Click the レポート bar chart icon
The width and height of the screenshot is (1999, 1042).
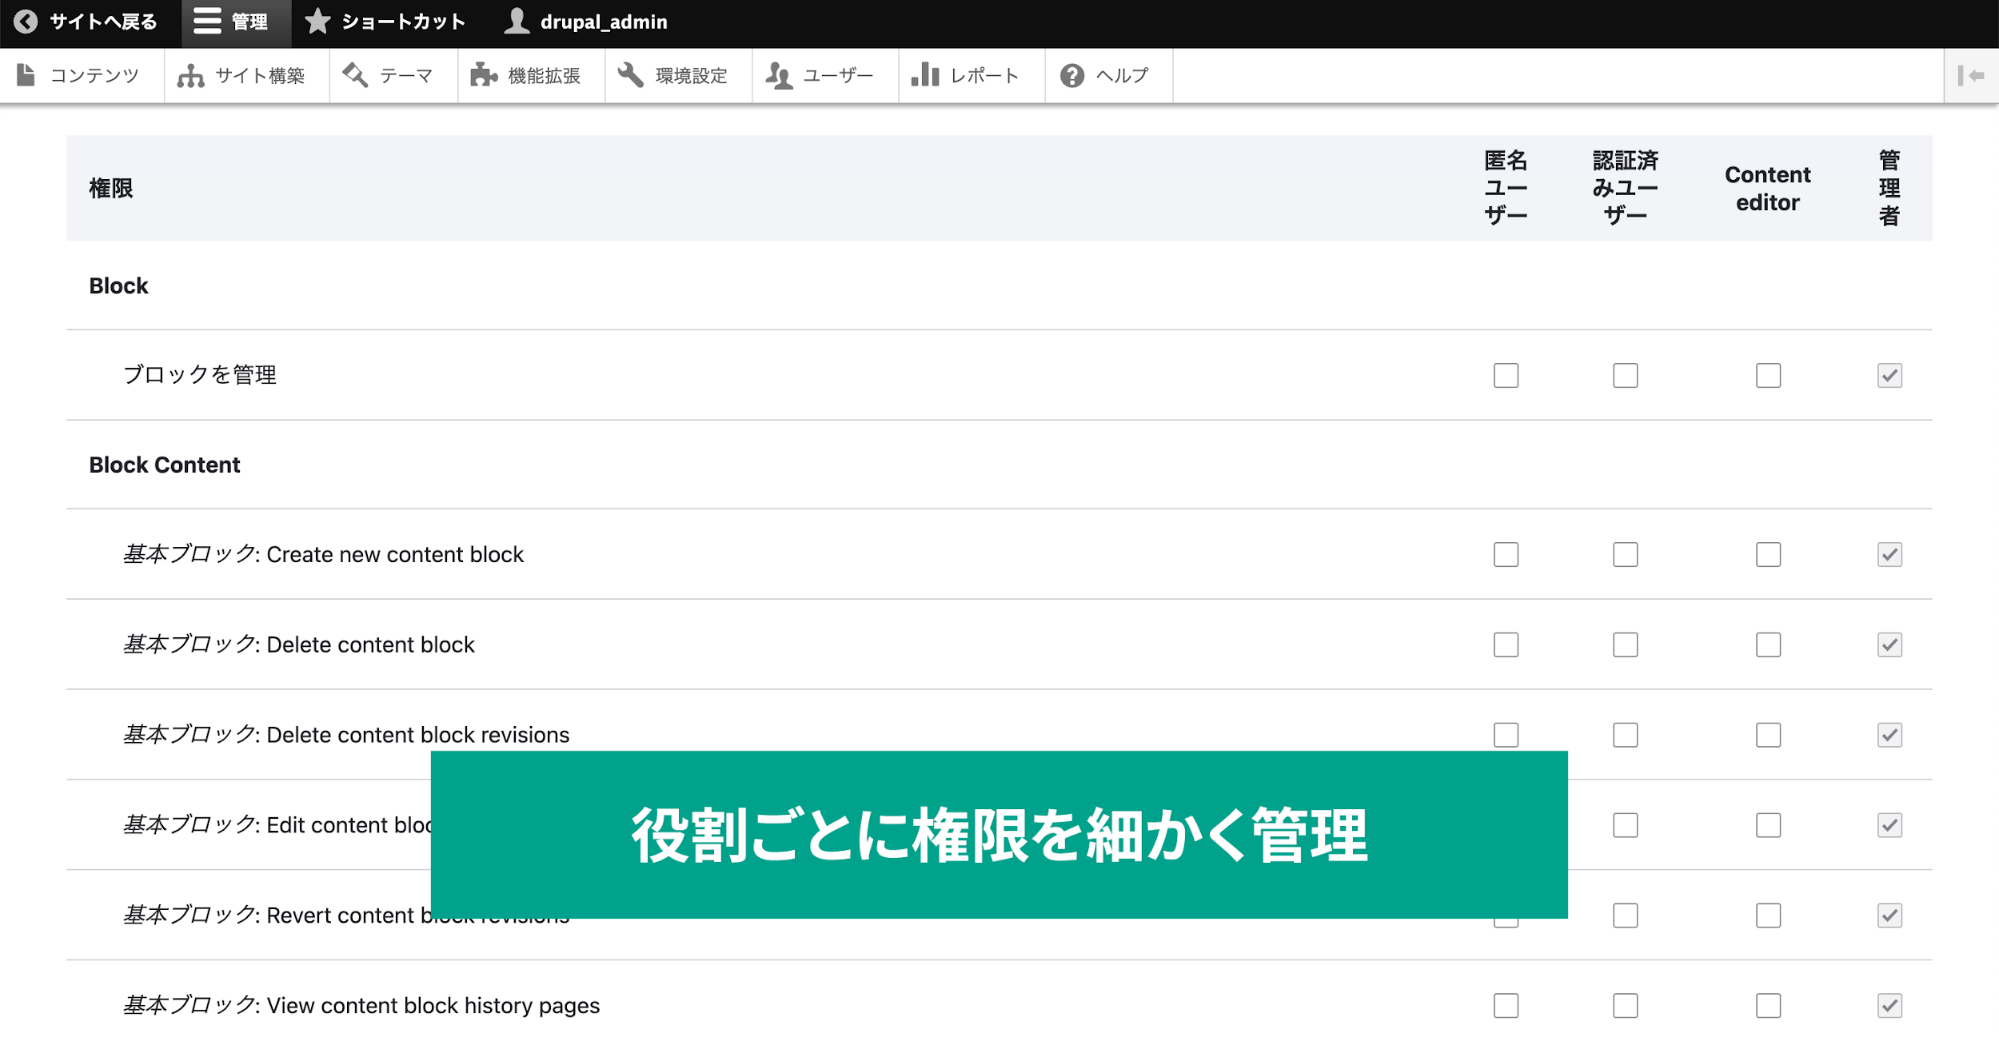point(925,75)
